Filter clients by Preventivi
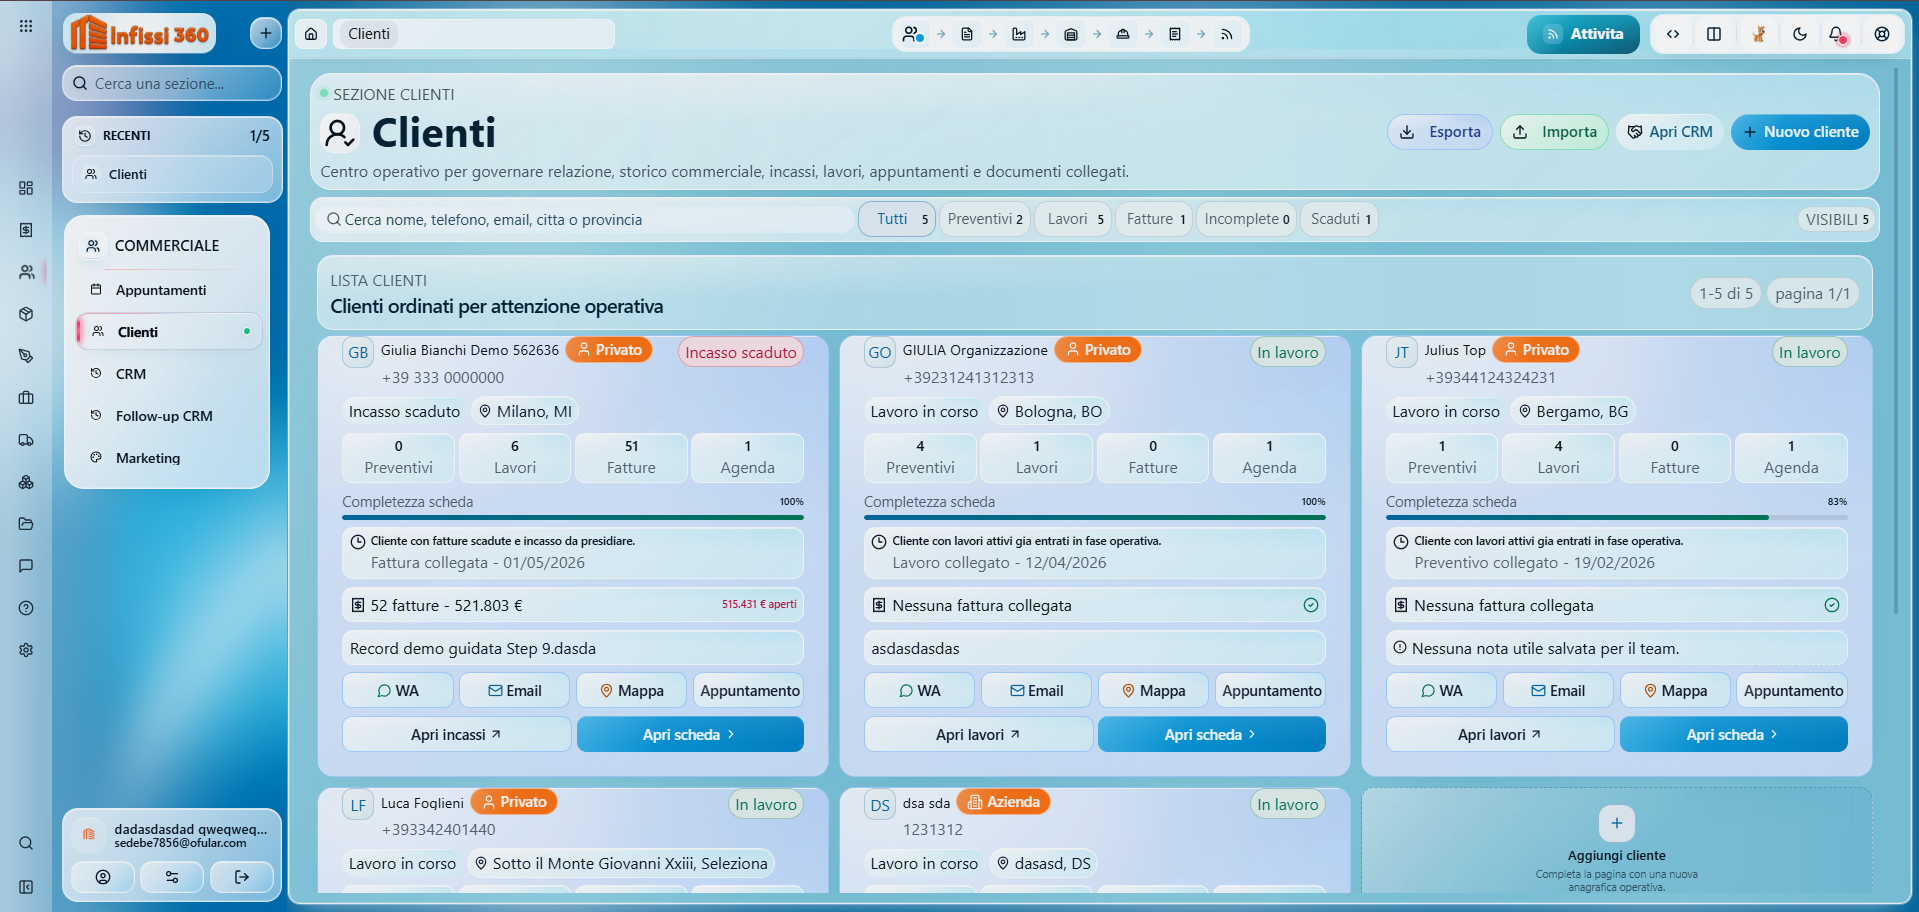 pyautogui.click(x=985, y=219)
